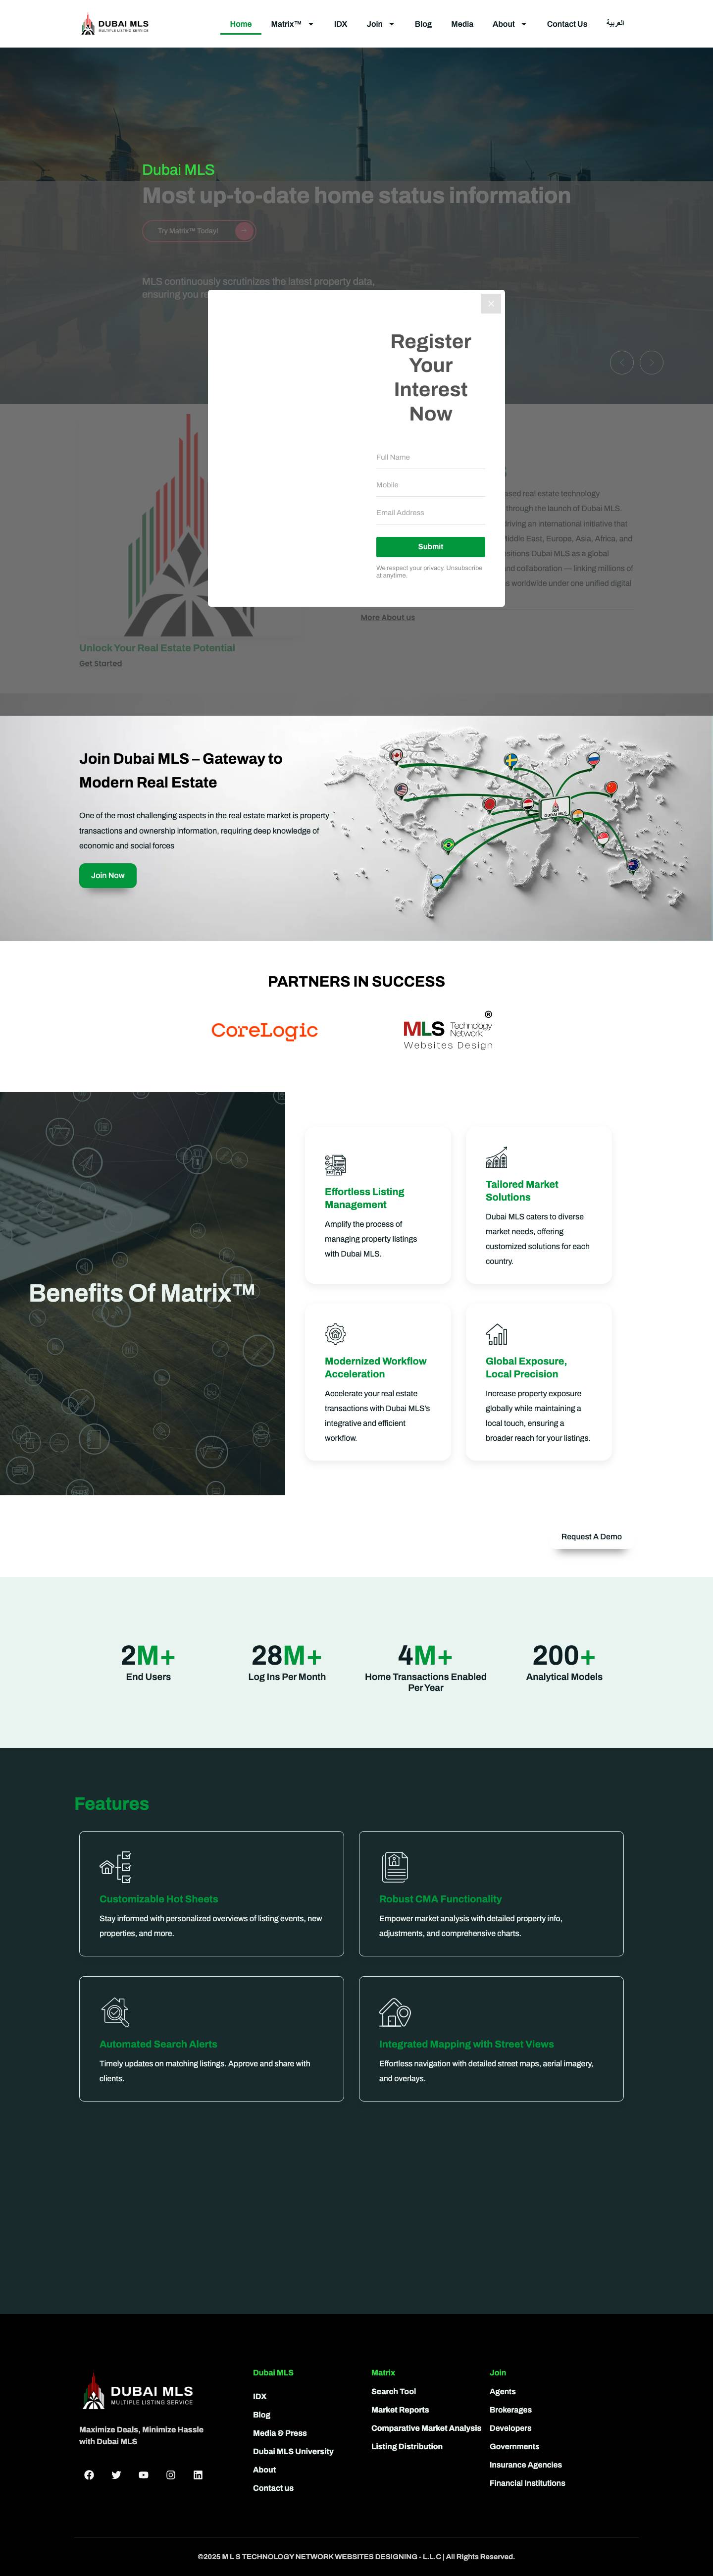Open the Market Reports footer link
The image size is (713, 2576).
point(400,2410)
